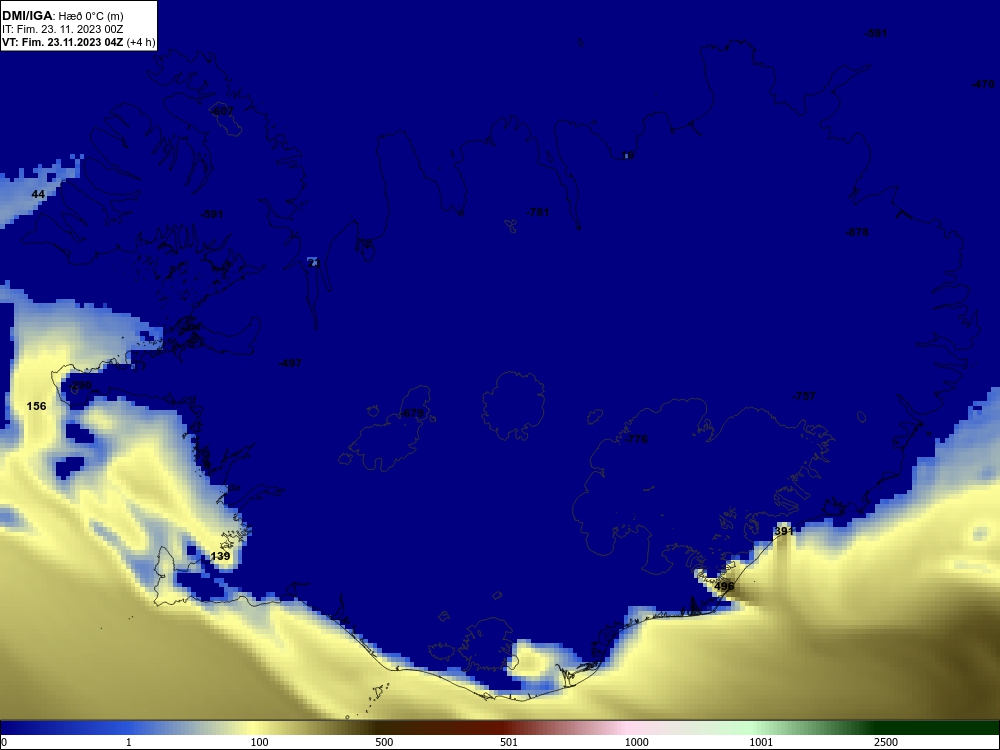Click the map value 496
This screenshot has height=750, width=1000.
(724, 586)
